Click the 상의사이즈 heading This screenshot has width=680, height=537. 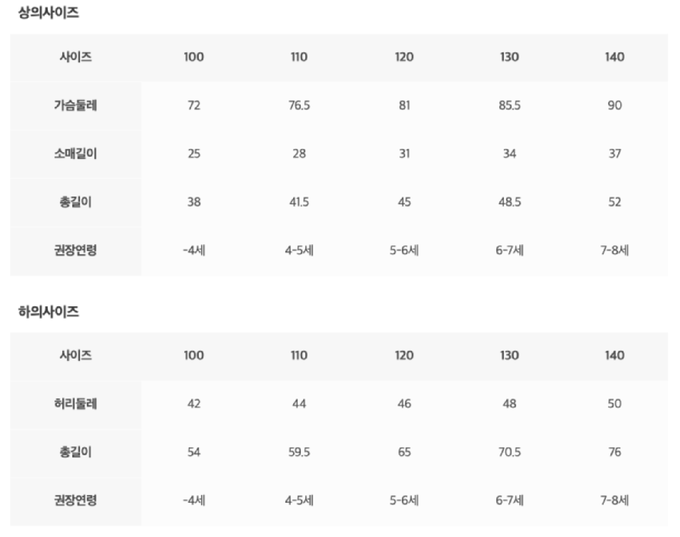49,13
